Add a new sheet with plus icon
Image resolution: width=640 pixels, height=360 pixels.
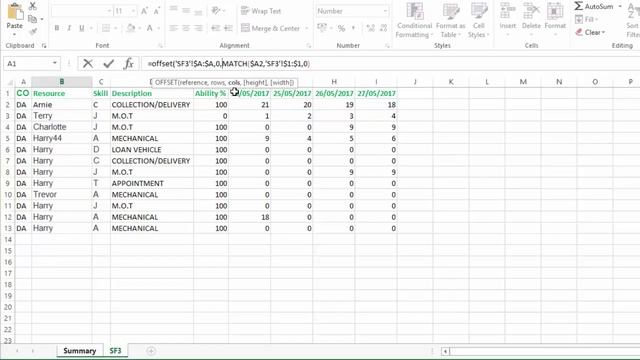[151, 351]
